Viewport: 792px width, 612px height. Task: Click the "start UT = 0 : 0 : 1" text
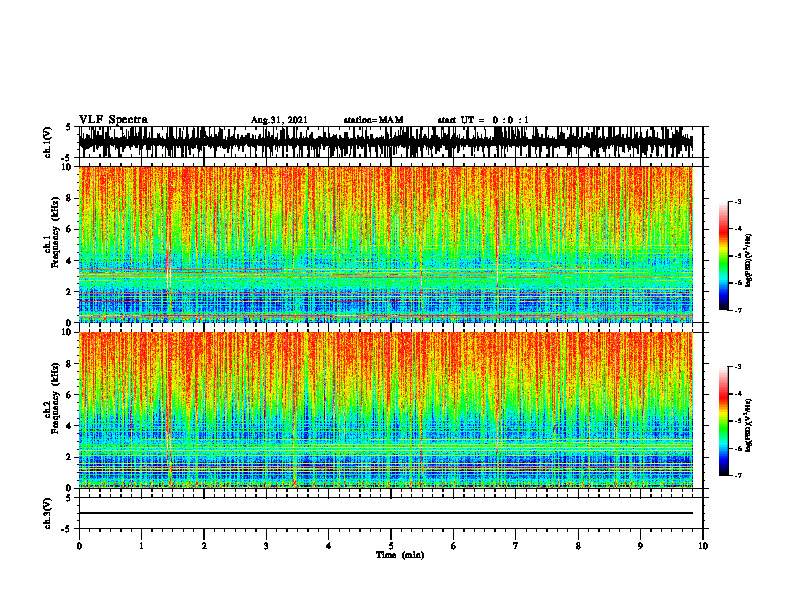point(483,120)
